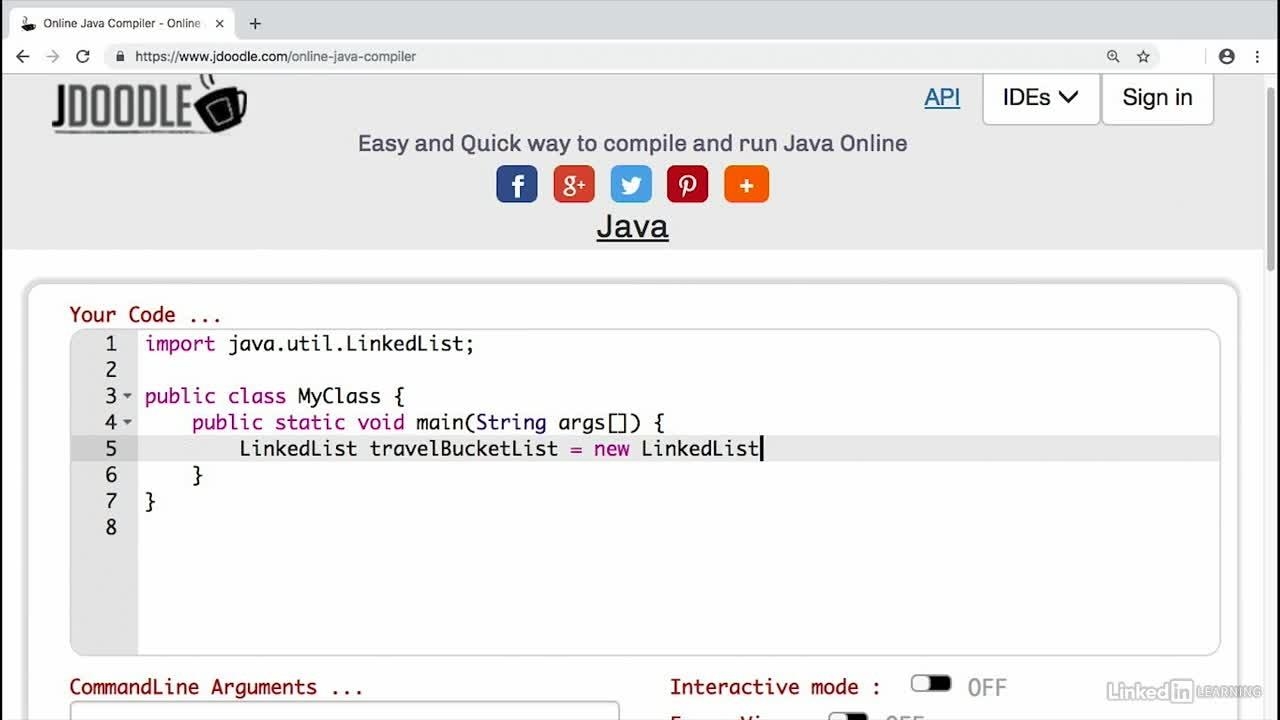Click the CommandLine Arguments input field

(x=344, y=710)
